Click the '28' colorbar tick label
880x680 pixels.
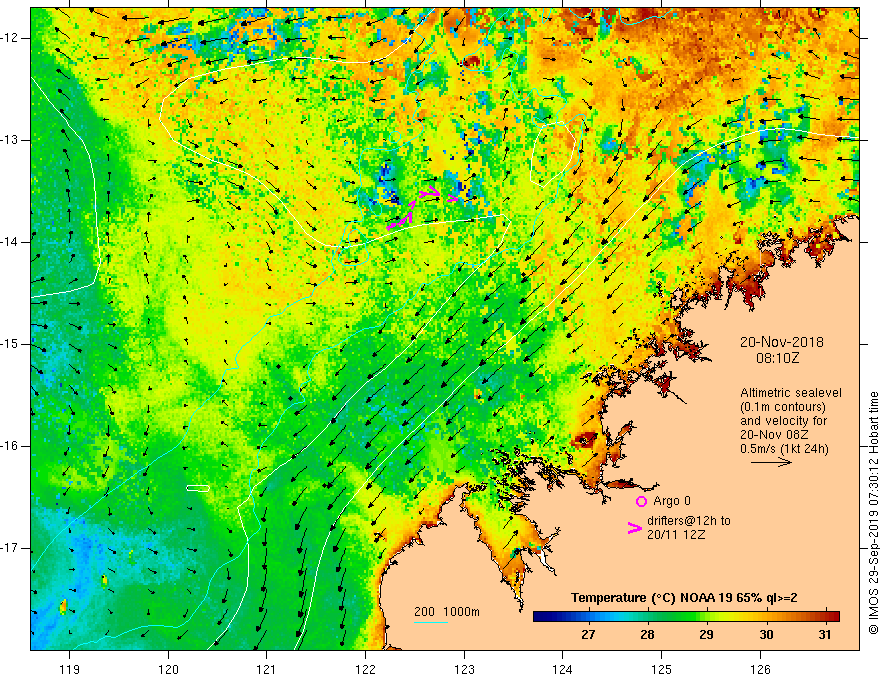click(647, 635)
